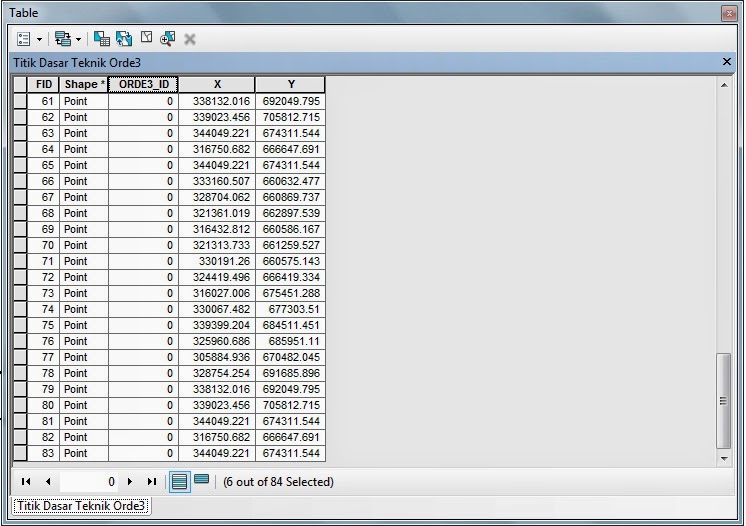Select the Y column header
Image resolution: width=746 pixels, height=526 pixels.
(x=291, y=84)
